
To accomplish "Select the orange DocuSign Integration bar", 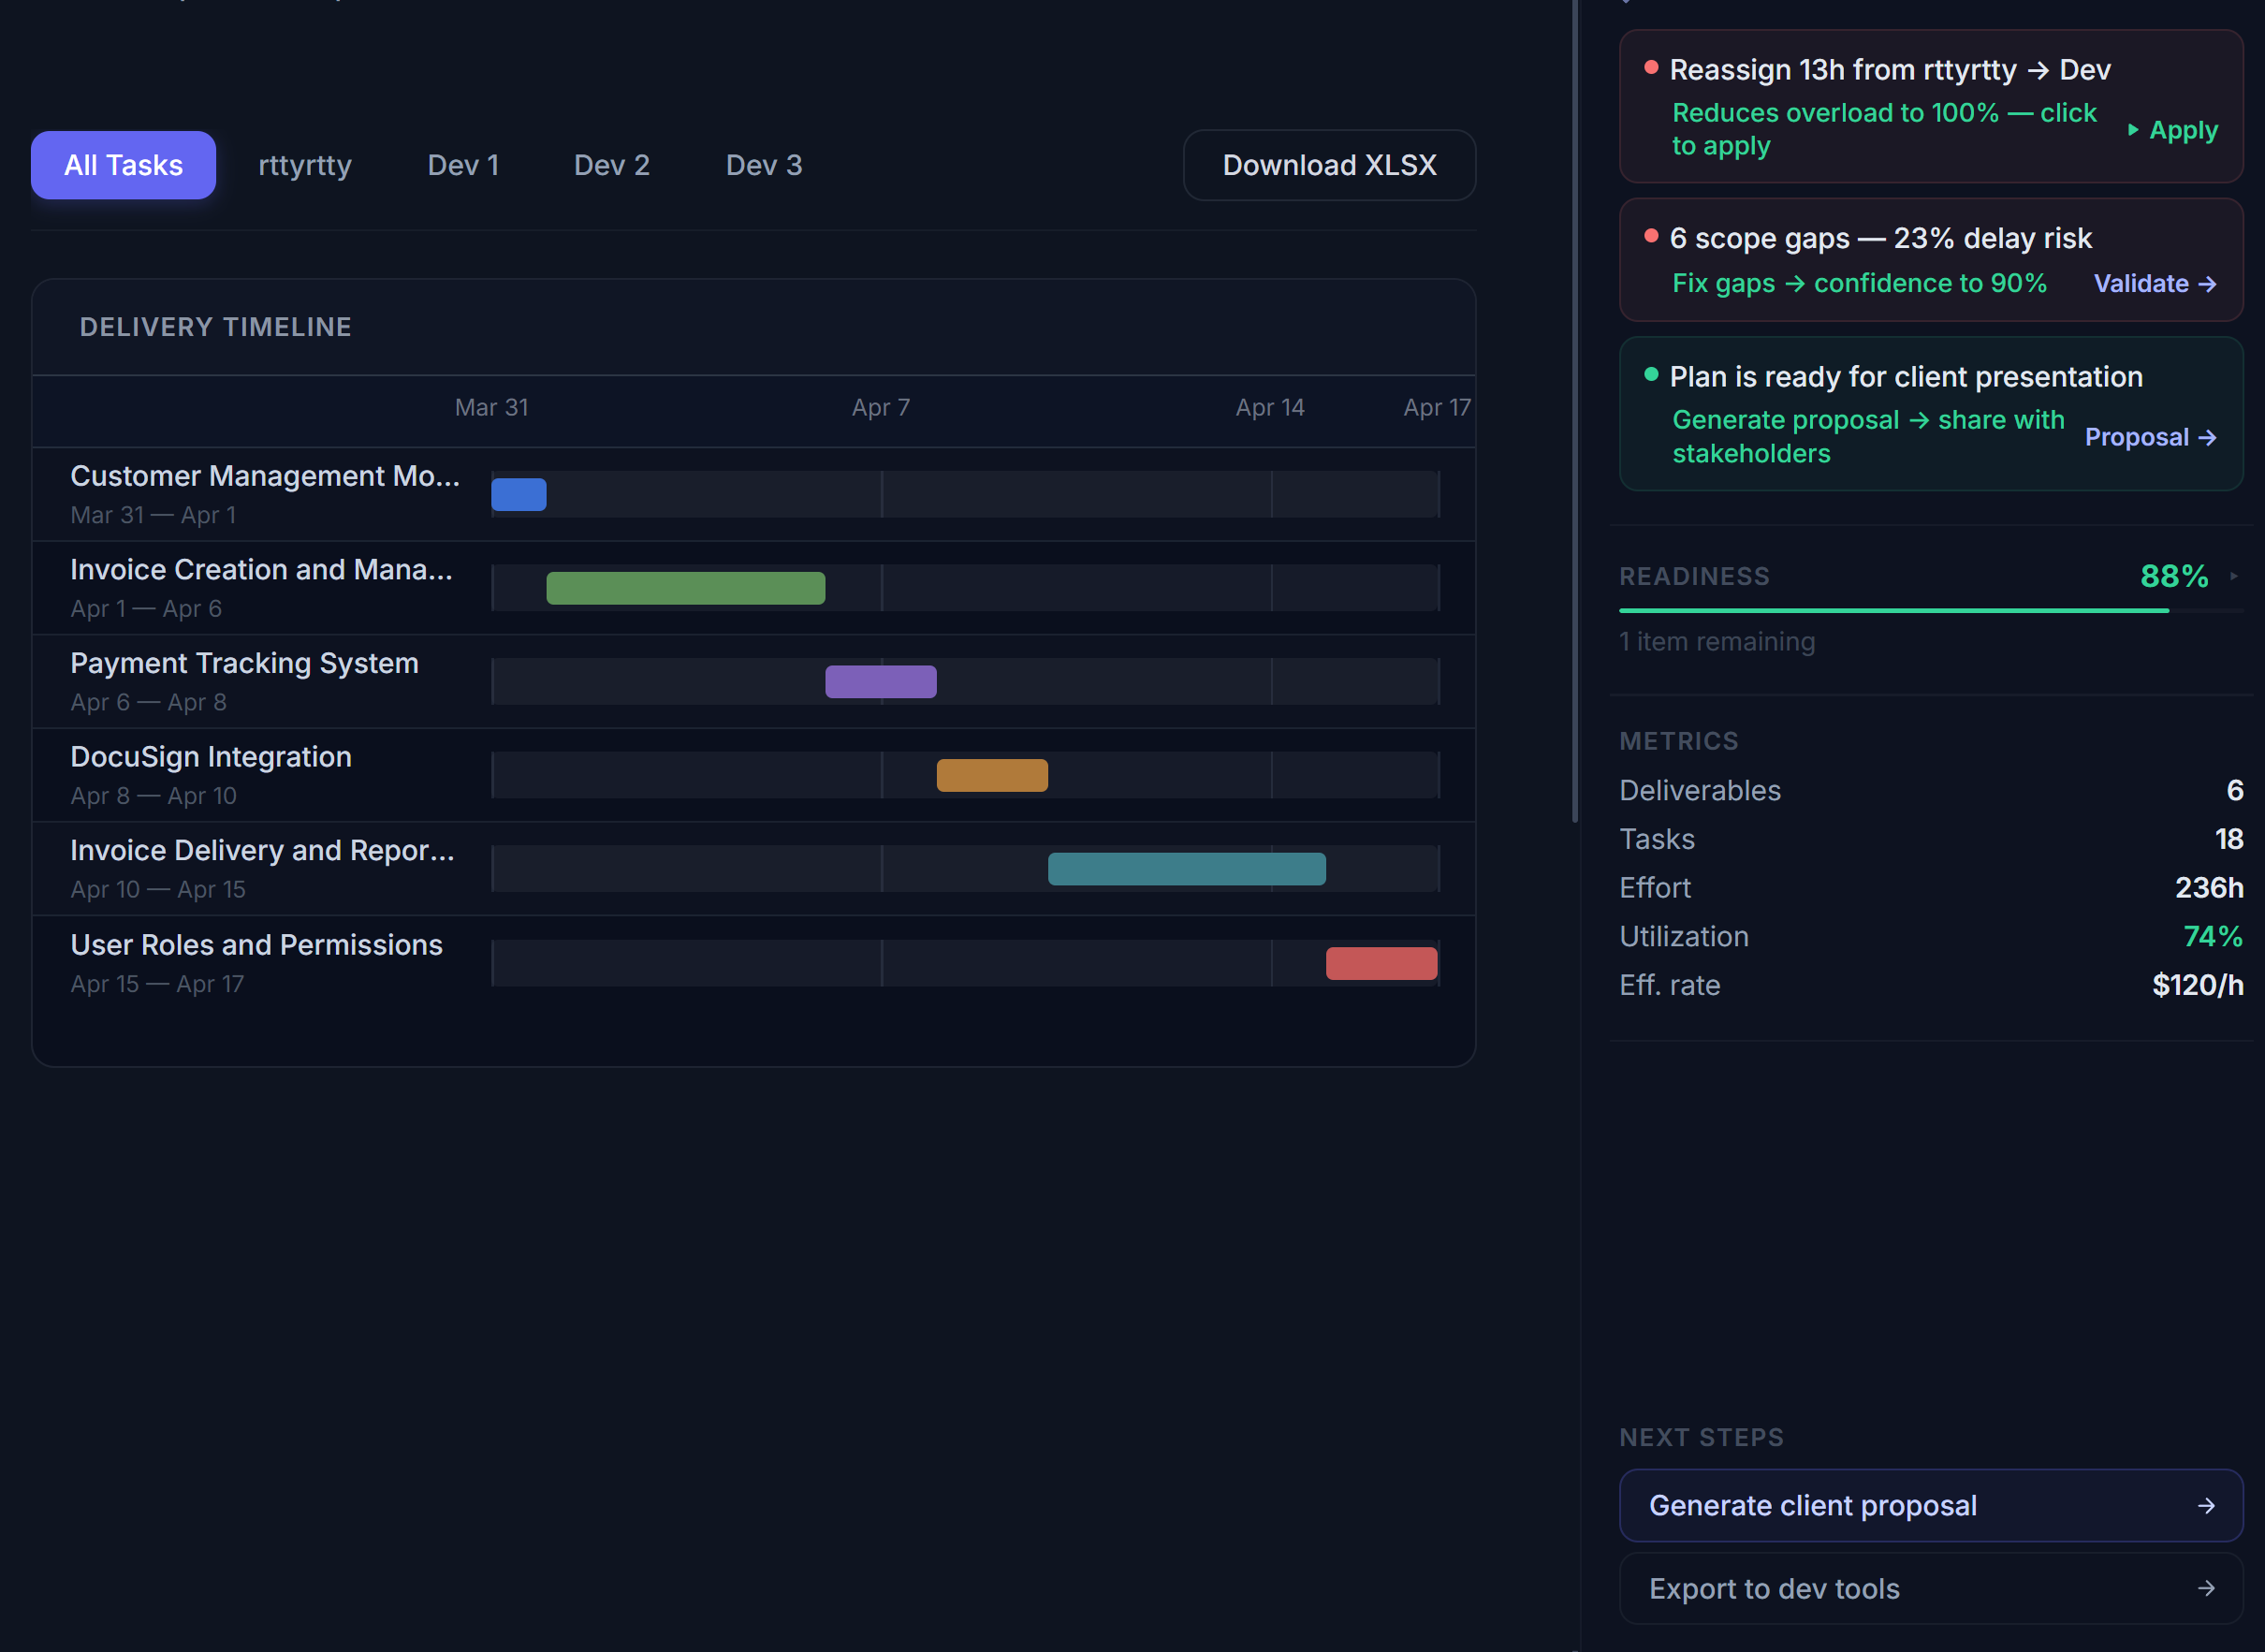I will 991,775.
